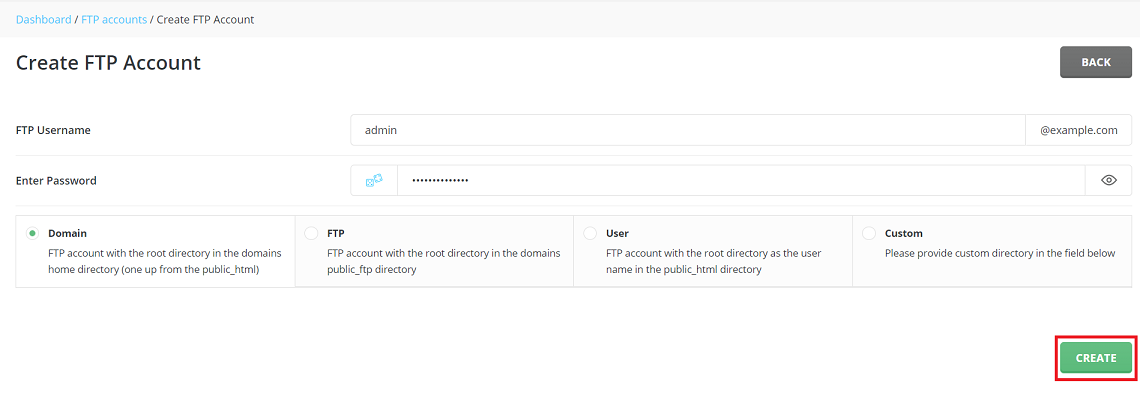Show password using the eye icon
1140x404 pixels.
click(x=1108, y=180)
